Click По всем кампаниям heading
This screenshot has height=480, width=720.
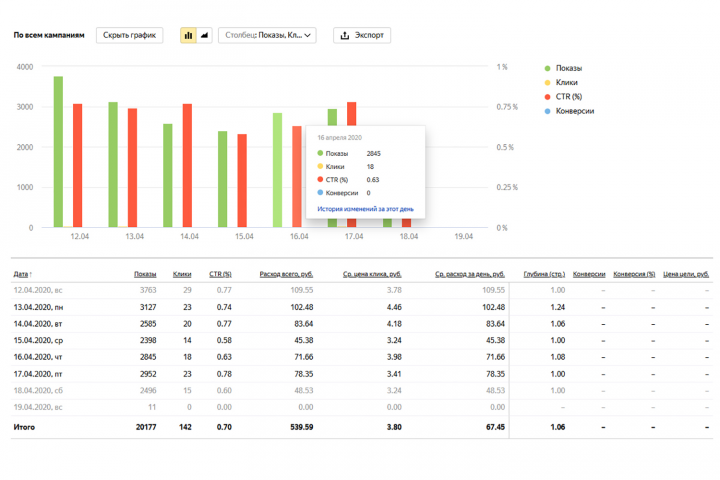(x=49, y=35)
